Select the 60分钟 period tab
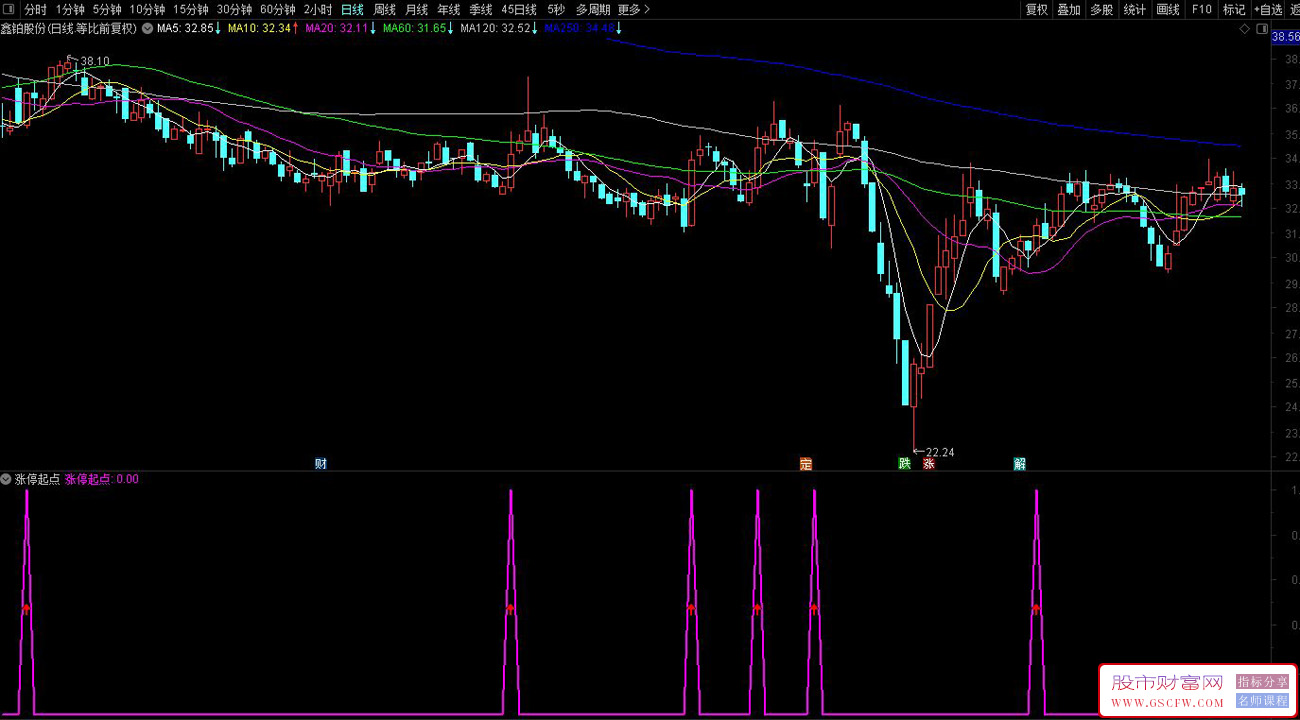The image size is (1300, 720). [x=277, y=10]
